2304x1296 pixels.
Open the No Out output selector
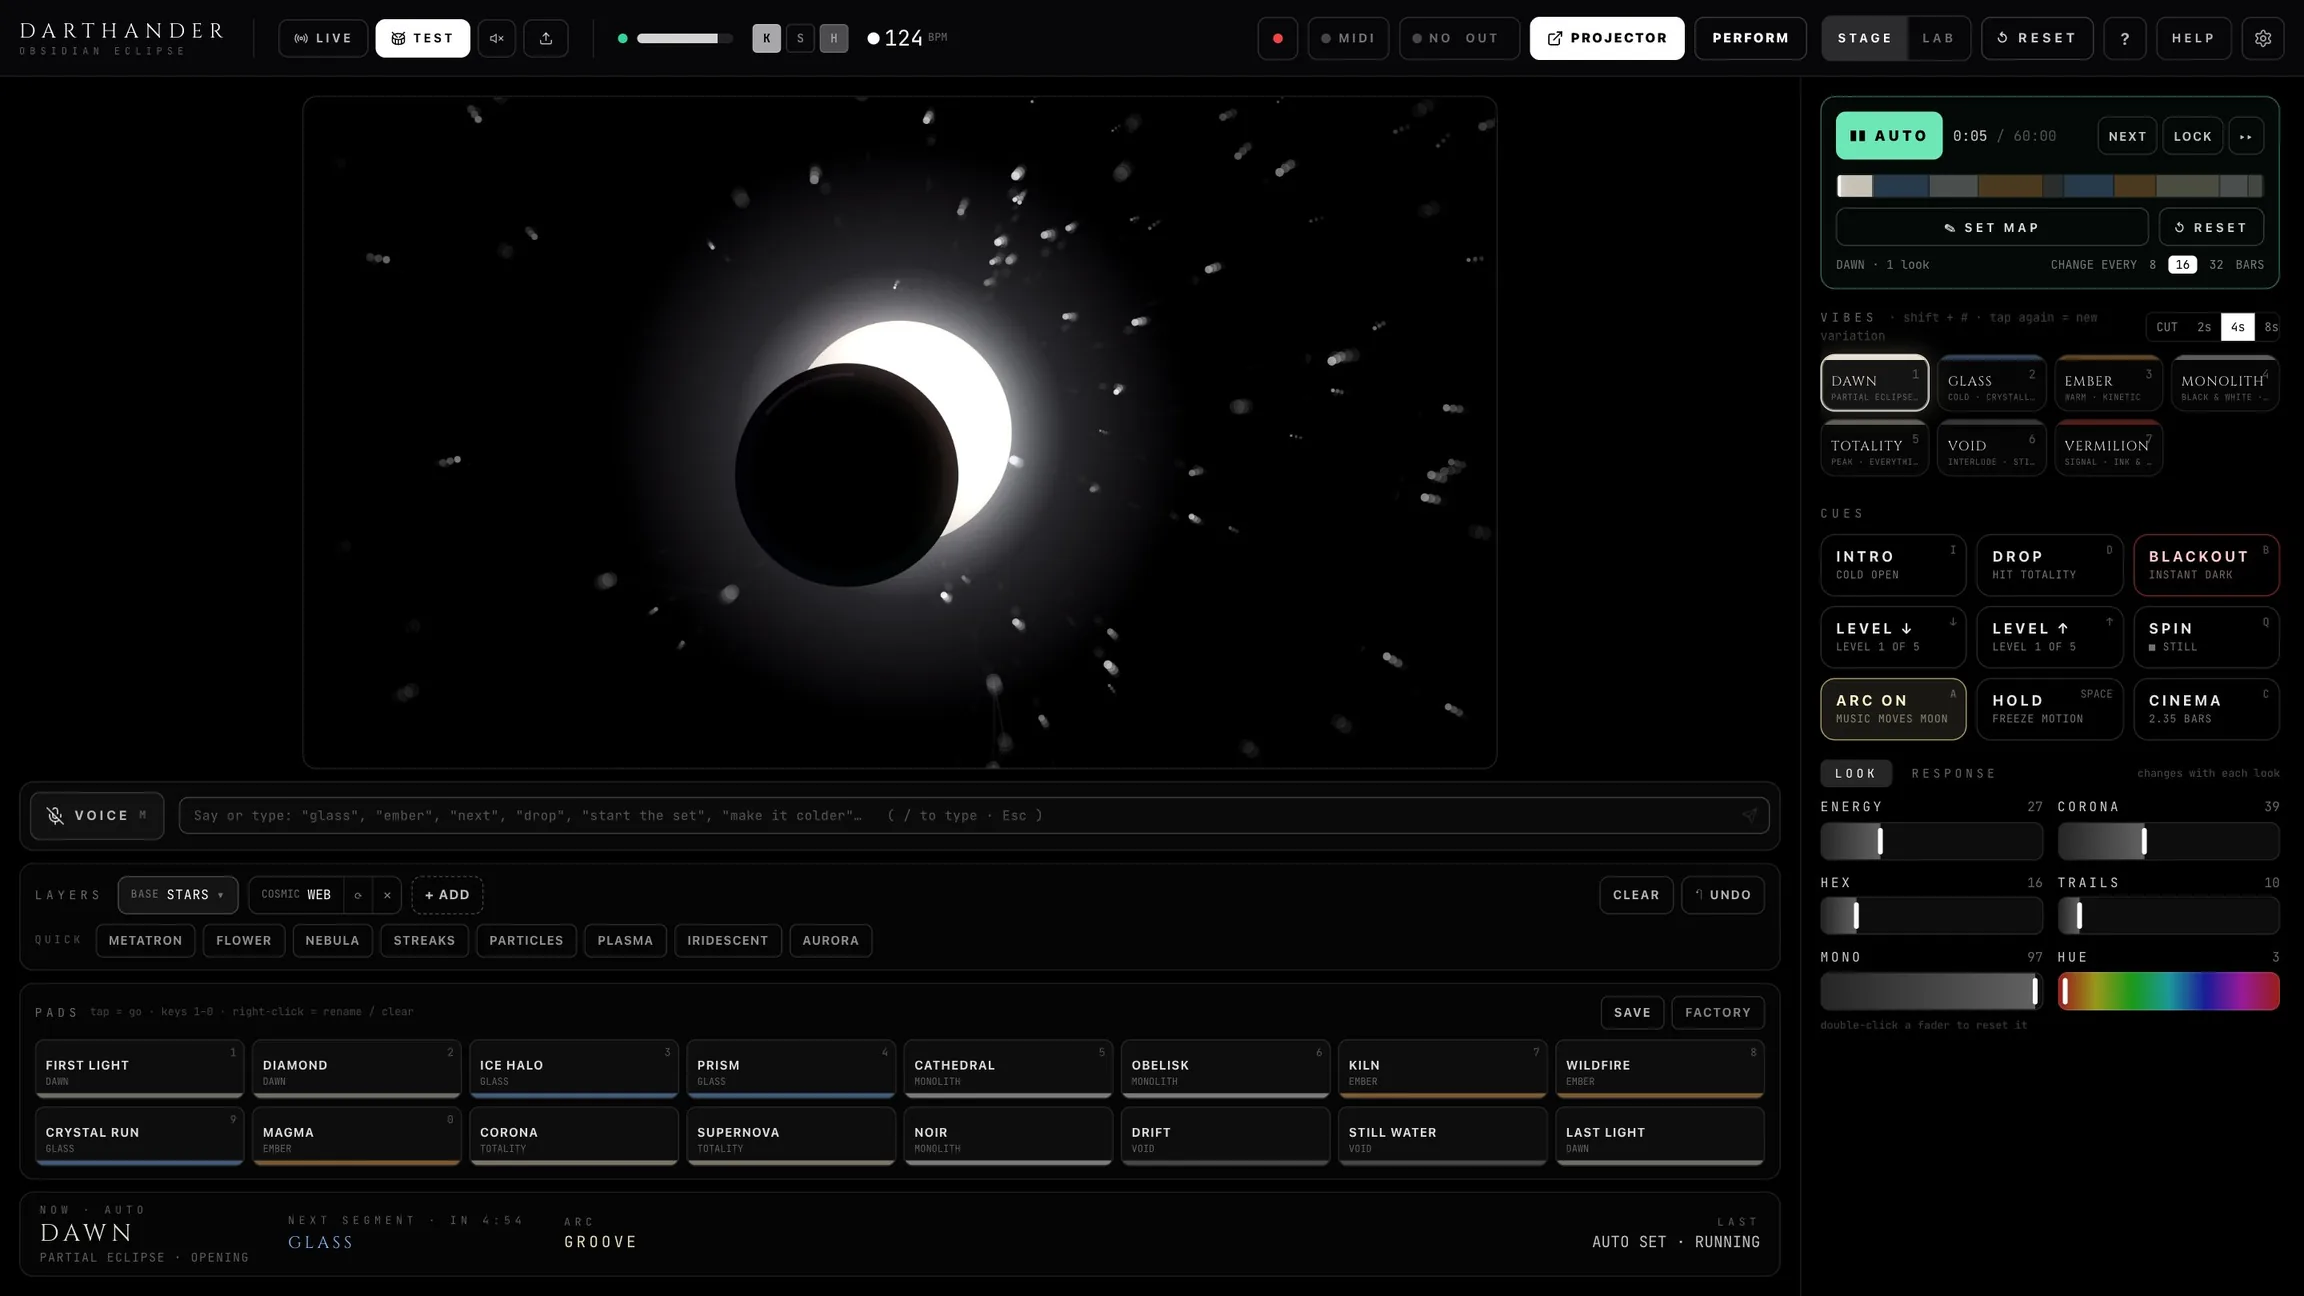pos(1458,38)
